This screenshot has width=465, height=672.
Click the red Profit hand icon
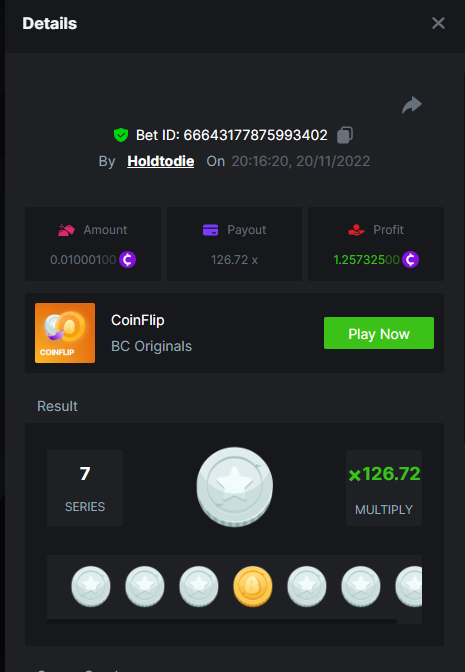coord(356,230)
